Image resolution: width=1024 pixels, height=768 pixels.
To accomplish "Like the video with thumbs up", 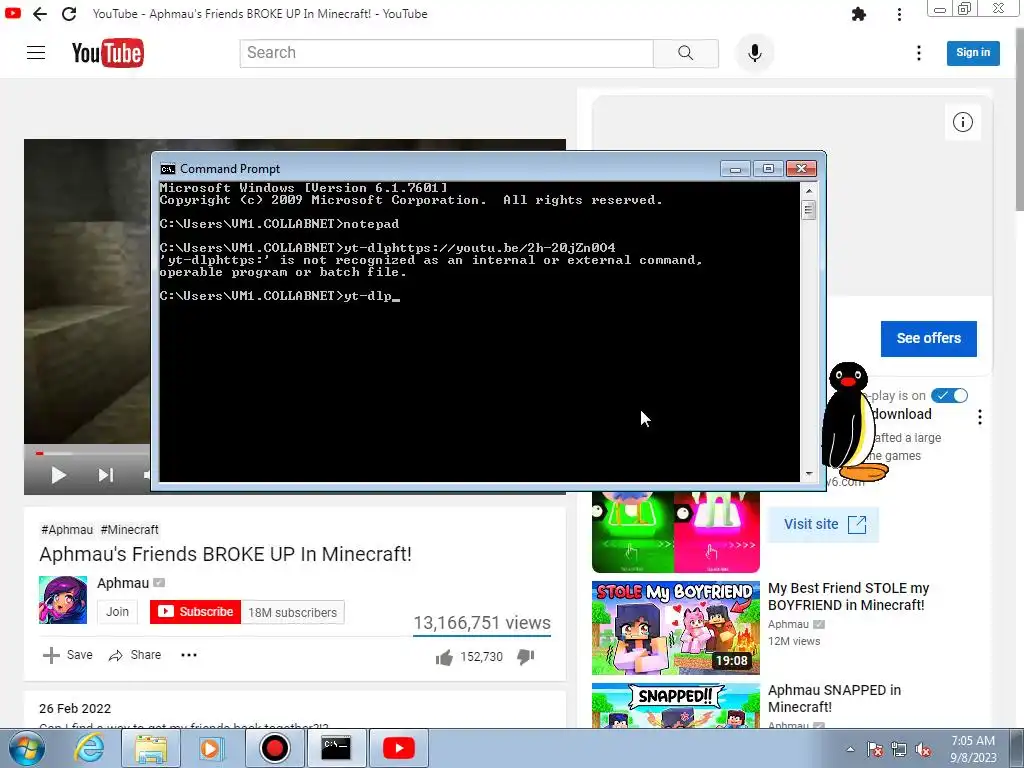I will (x=444, y=657).
